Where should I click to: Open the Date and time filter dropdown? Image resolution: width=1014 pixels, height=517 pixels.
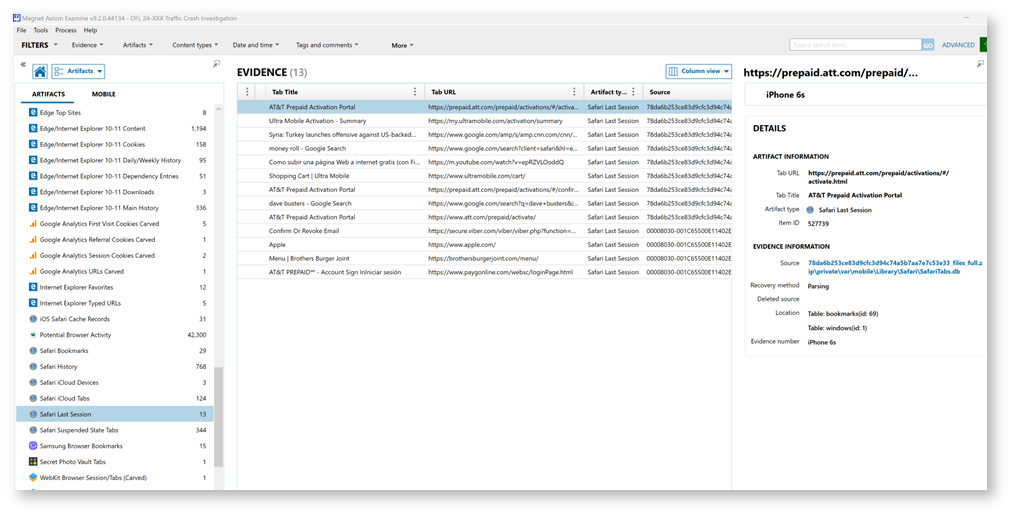[256, 45]
